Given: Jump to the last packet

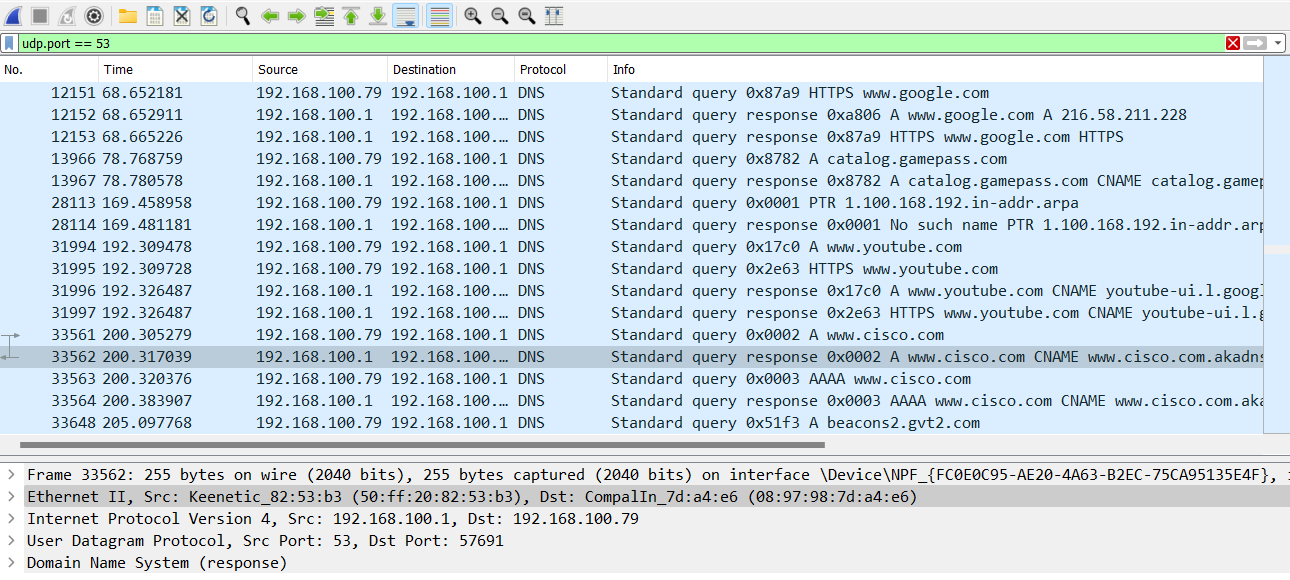Looking at the screenshot, I should [x=378, y=16].
